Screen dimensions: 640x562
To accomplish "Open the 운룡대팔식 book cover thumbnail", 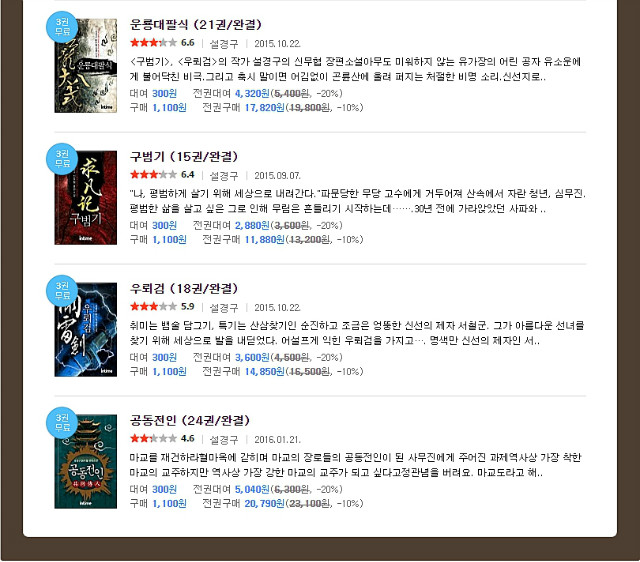I will [86, 66].
